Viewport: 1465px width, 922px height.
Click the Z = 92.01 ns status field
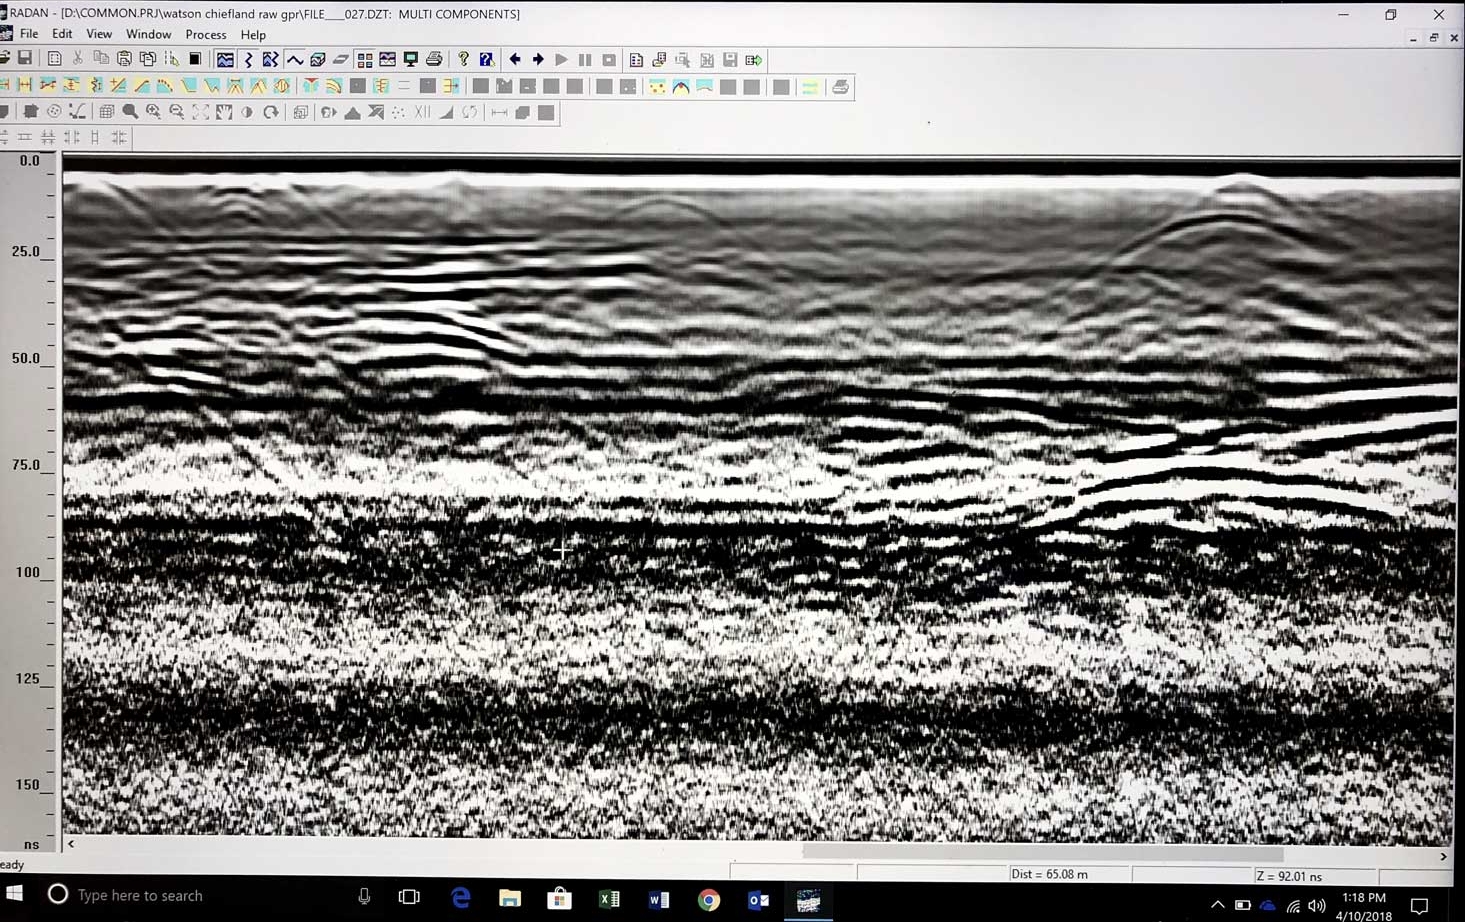pyautogui.click(x=1315, y=876)
